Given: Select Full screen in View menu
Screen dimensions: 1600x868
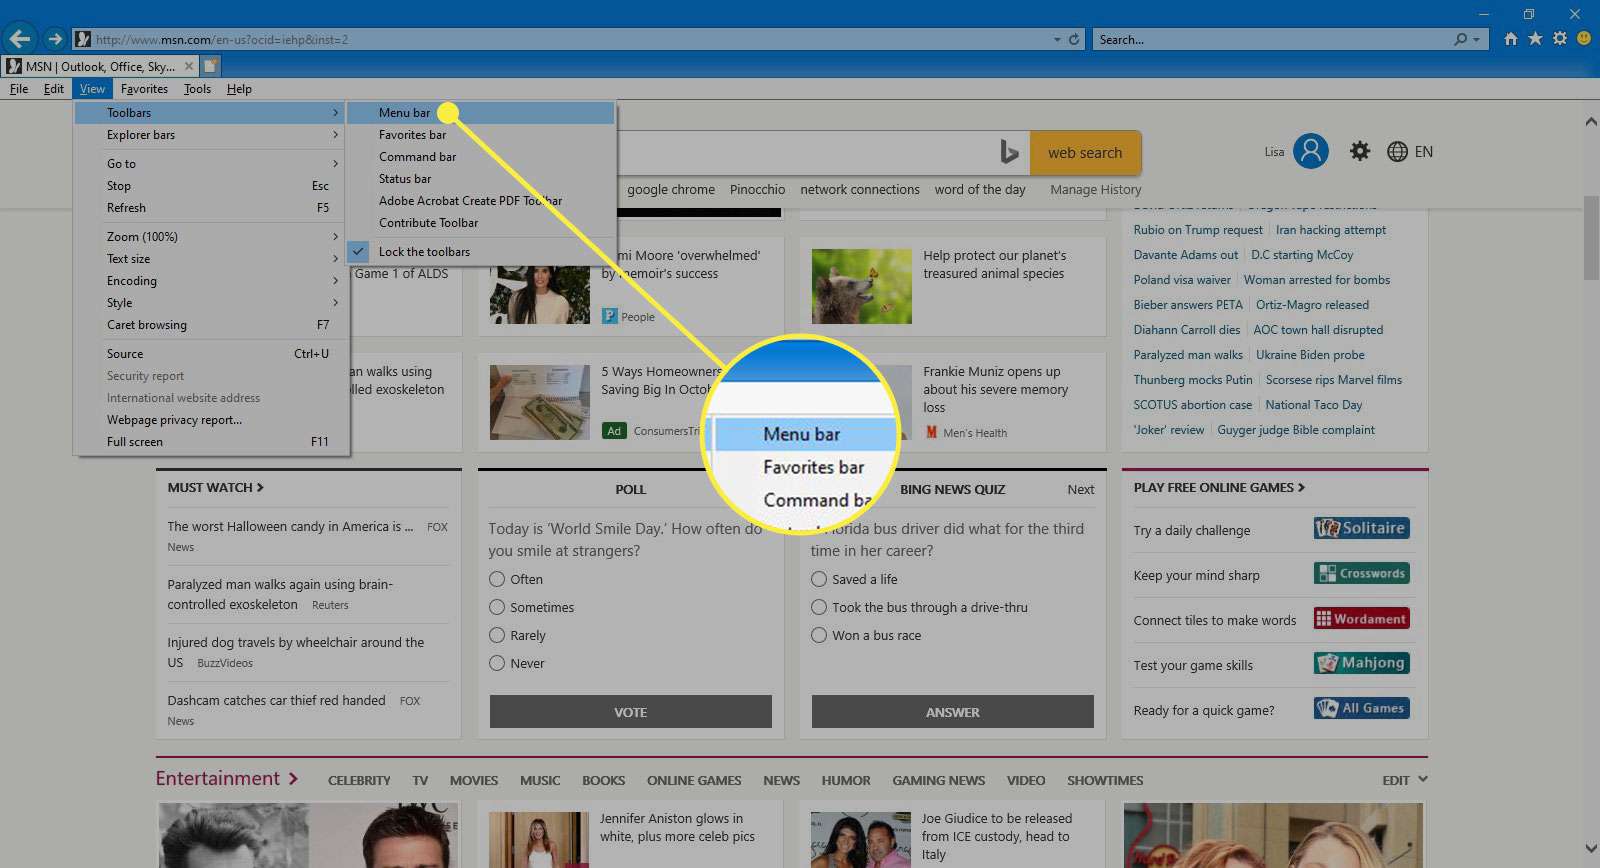Looking at the screenshot, I should [x=212, y=441].
